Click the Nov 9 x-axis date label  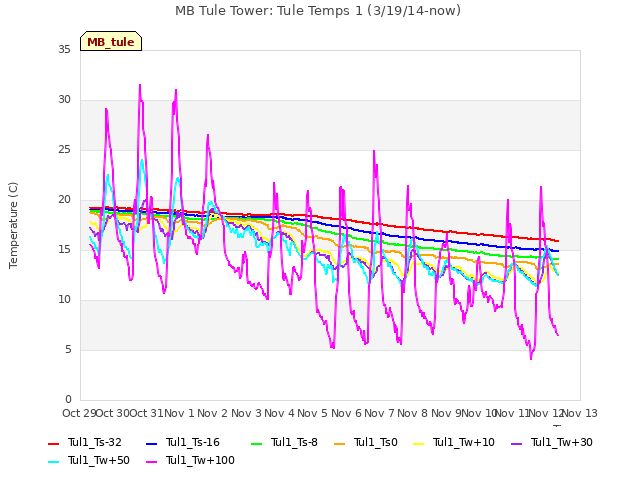446,413
